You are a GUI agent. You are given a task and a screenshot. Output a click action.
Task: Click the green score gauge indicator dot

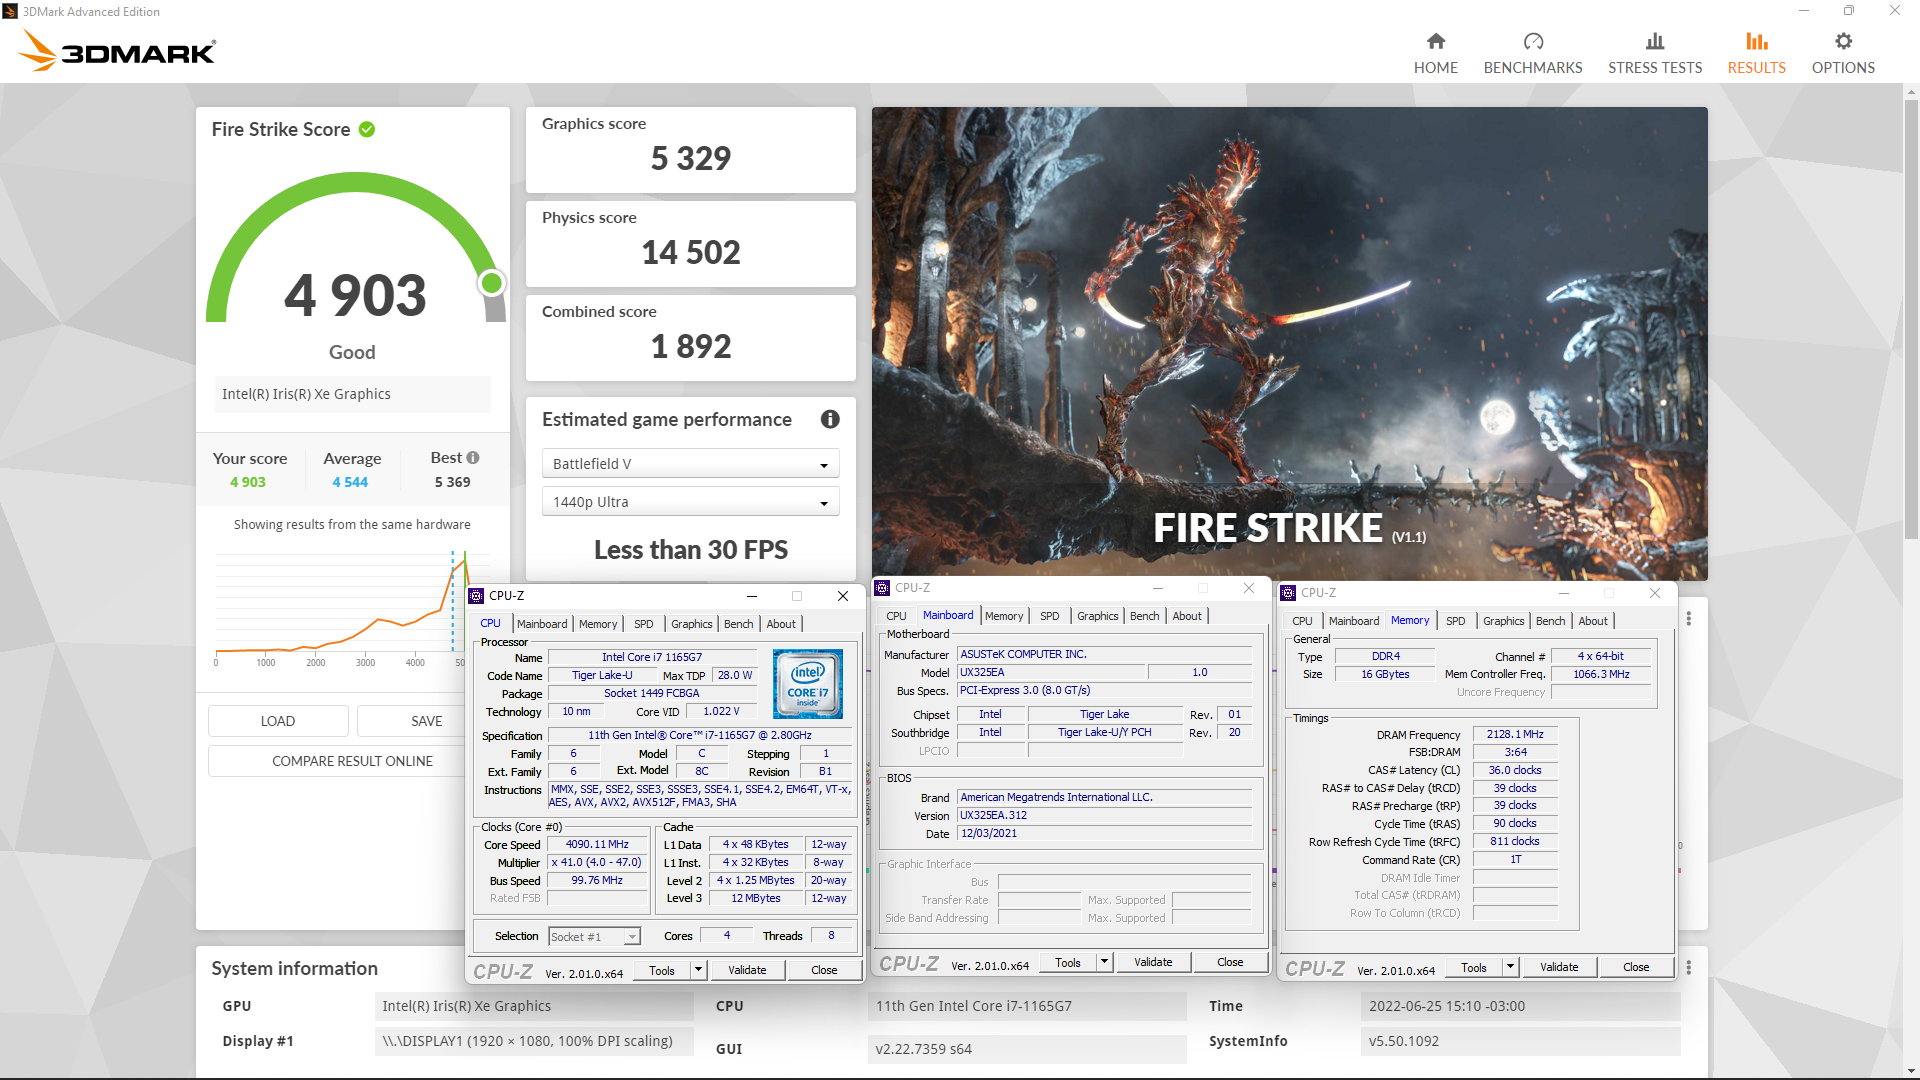pos(491,283)
